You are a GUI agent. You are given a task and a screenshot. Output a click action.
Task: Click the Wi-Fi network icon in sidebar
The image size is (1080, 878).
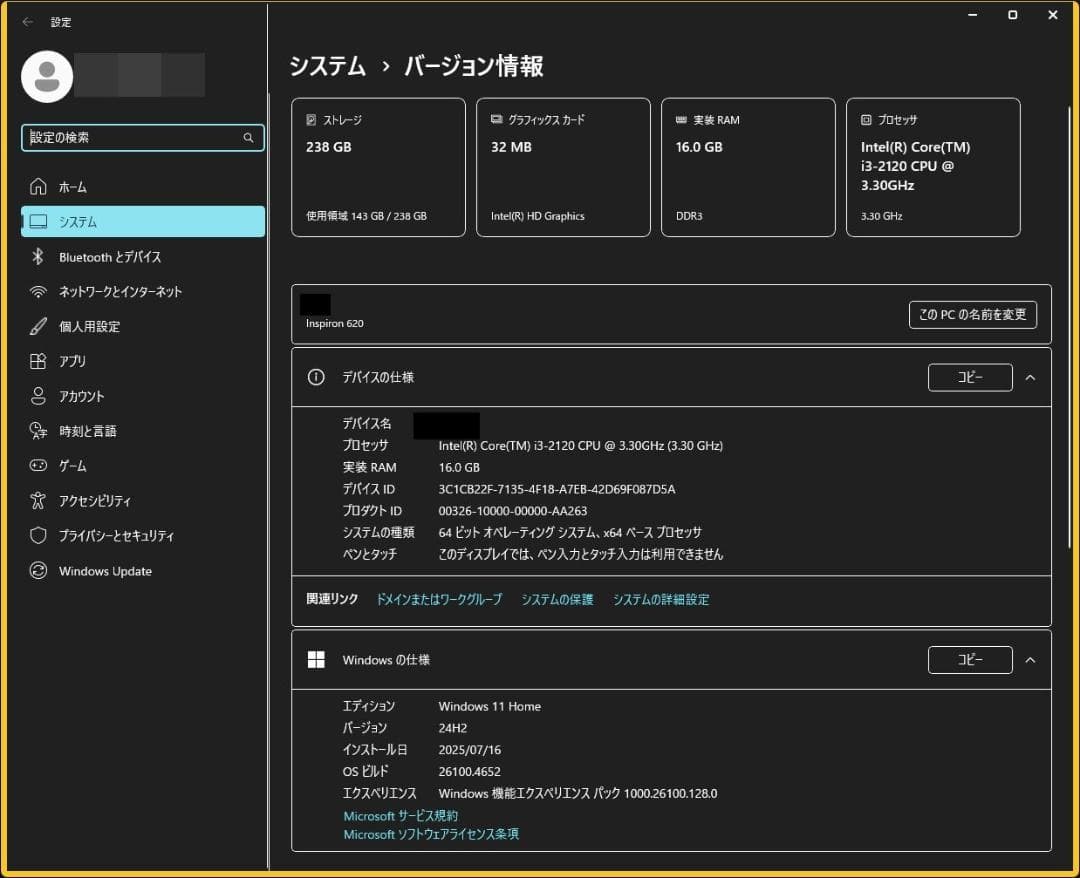pos(39,292)
